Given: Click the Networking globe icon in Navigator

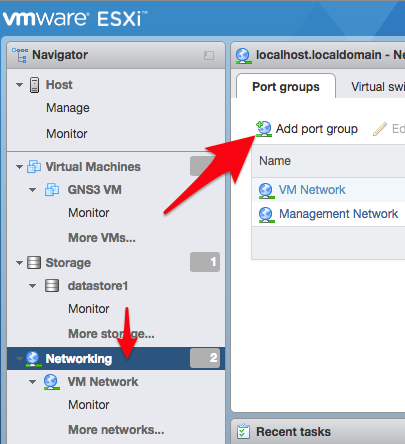Looking at the screenshot, I should pyautogui.click(x=33, y=359).
